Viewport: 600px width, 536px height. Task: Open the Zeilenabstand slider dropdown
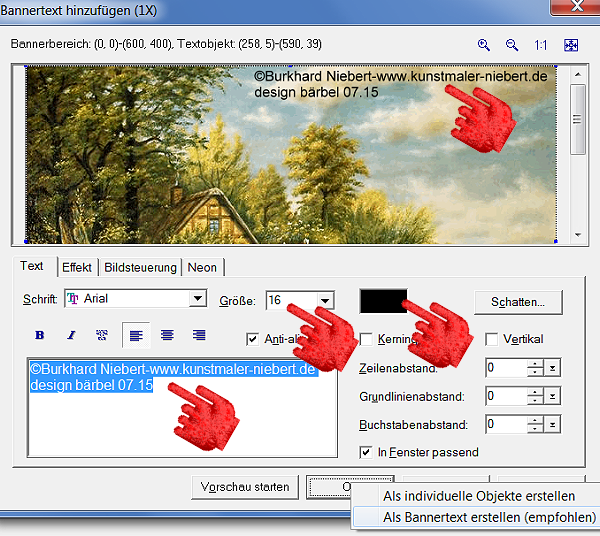(553, 368)
